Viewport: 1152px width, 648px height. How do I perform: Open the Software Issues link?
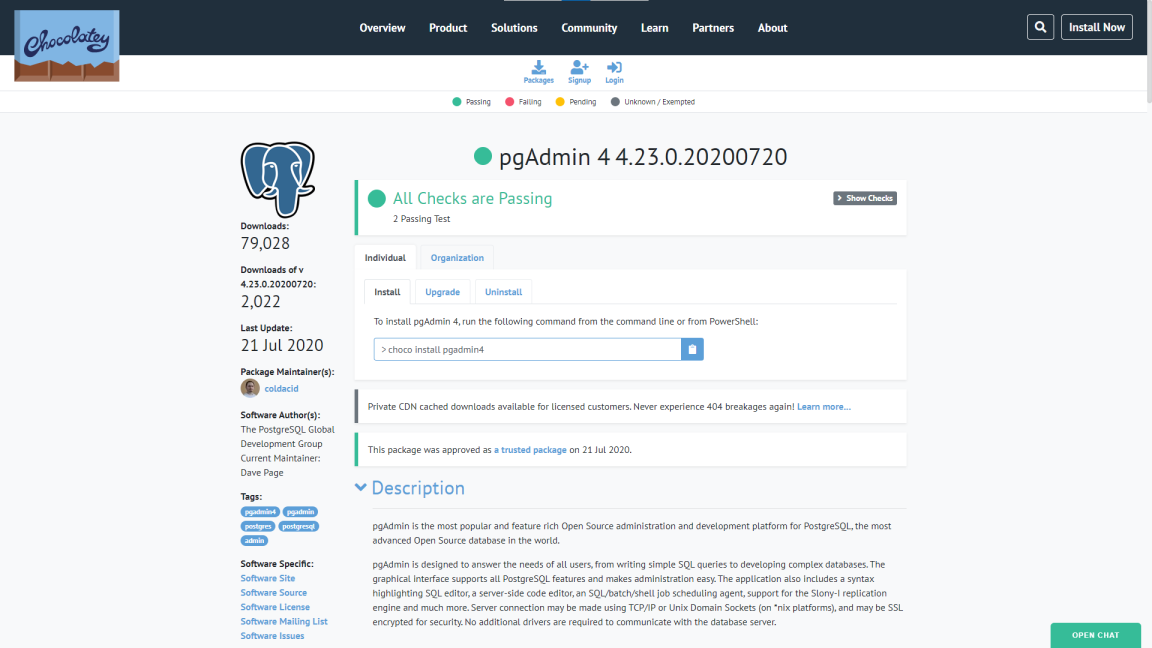272,636
